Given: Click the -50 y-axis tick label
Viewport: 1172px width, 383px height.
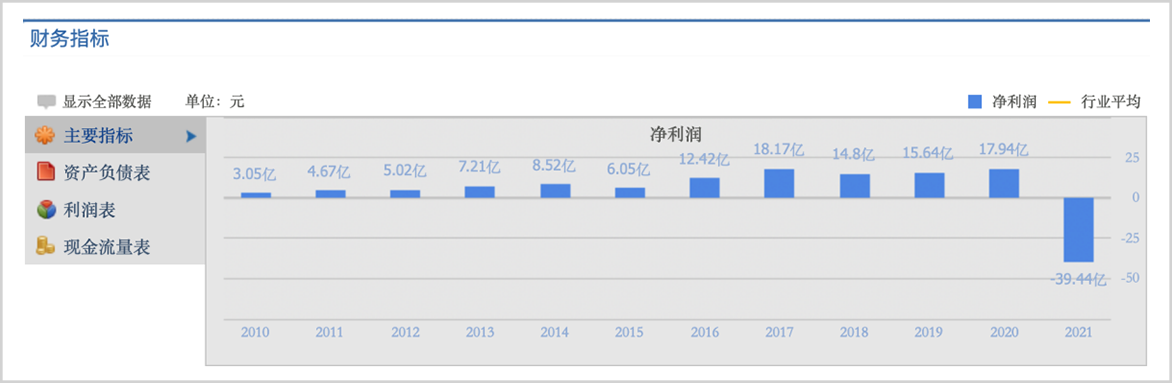Looking at the screenshot, I should 1129,278.
